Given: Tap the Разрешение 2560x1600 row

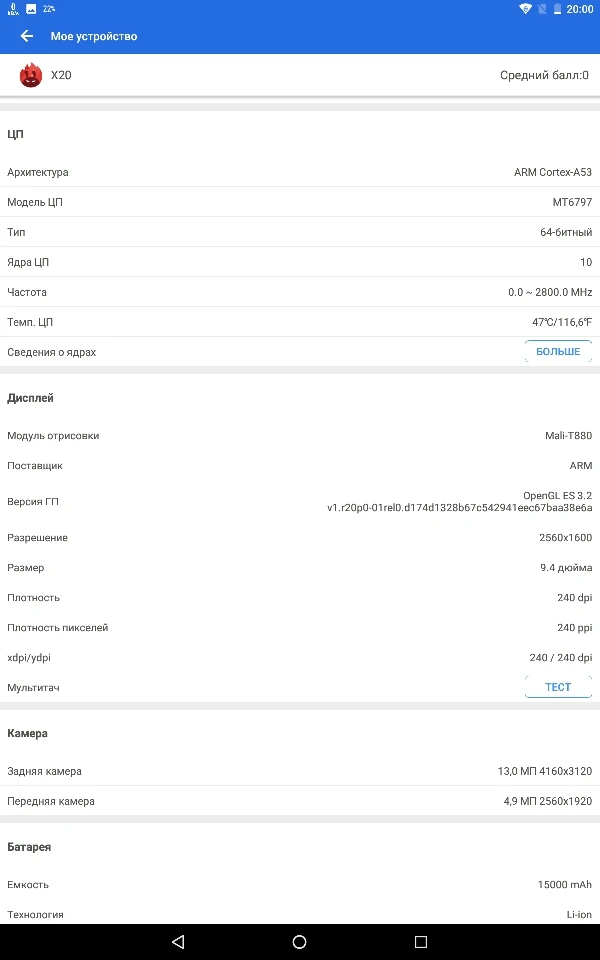Looking at the screenshot, I should [300, 538].
